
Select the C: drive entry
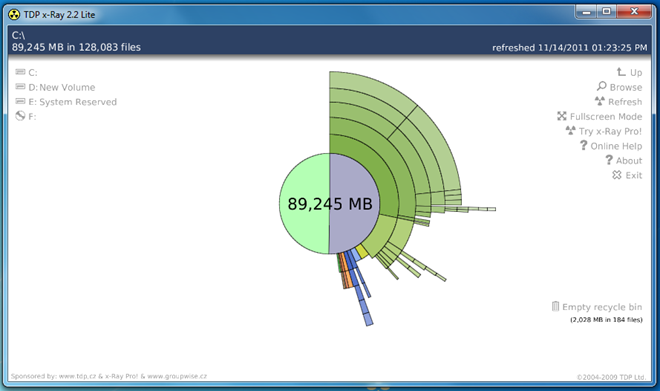(x=27, y=72)
